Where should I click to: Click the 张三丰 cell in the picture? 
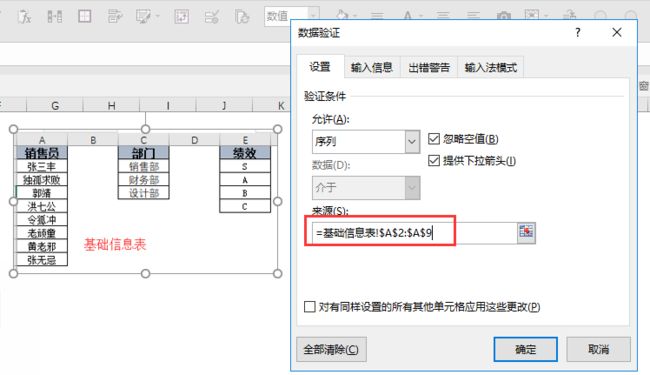click(41, 167)
